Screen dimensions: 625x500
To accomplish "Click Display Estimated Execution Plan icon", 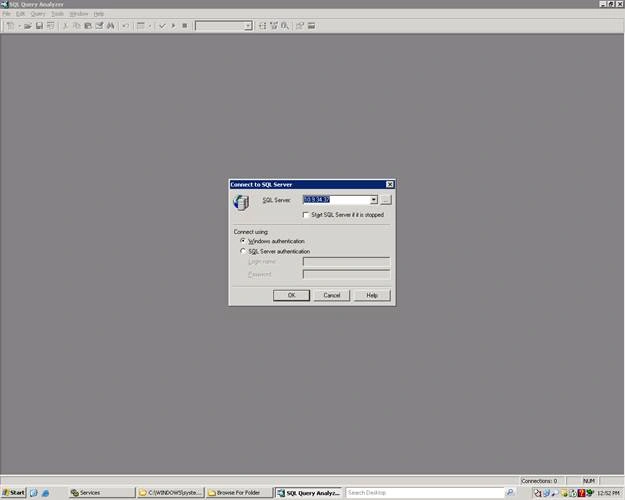I will (x=262, y=26).
